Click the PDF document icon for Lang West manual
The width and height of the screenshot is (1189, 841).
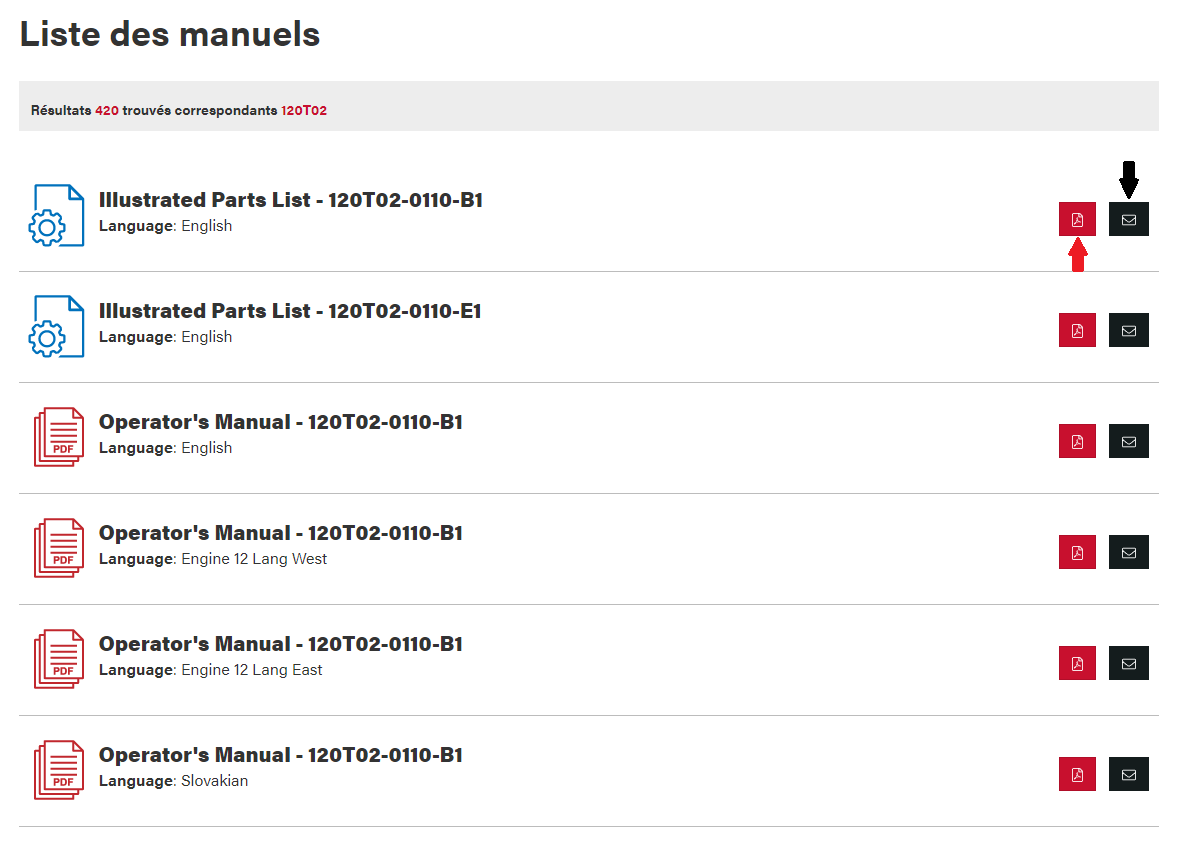point(59,548)
